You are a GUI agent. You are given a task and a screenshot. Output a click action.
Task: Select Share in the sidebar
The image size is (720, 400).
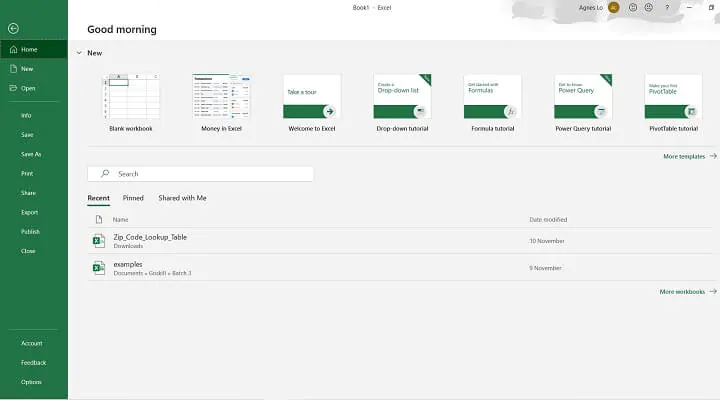(28, 193)
